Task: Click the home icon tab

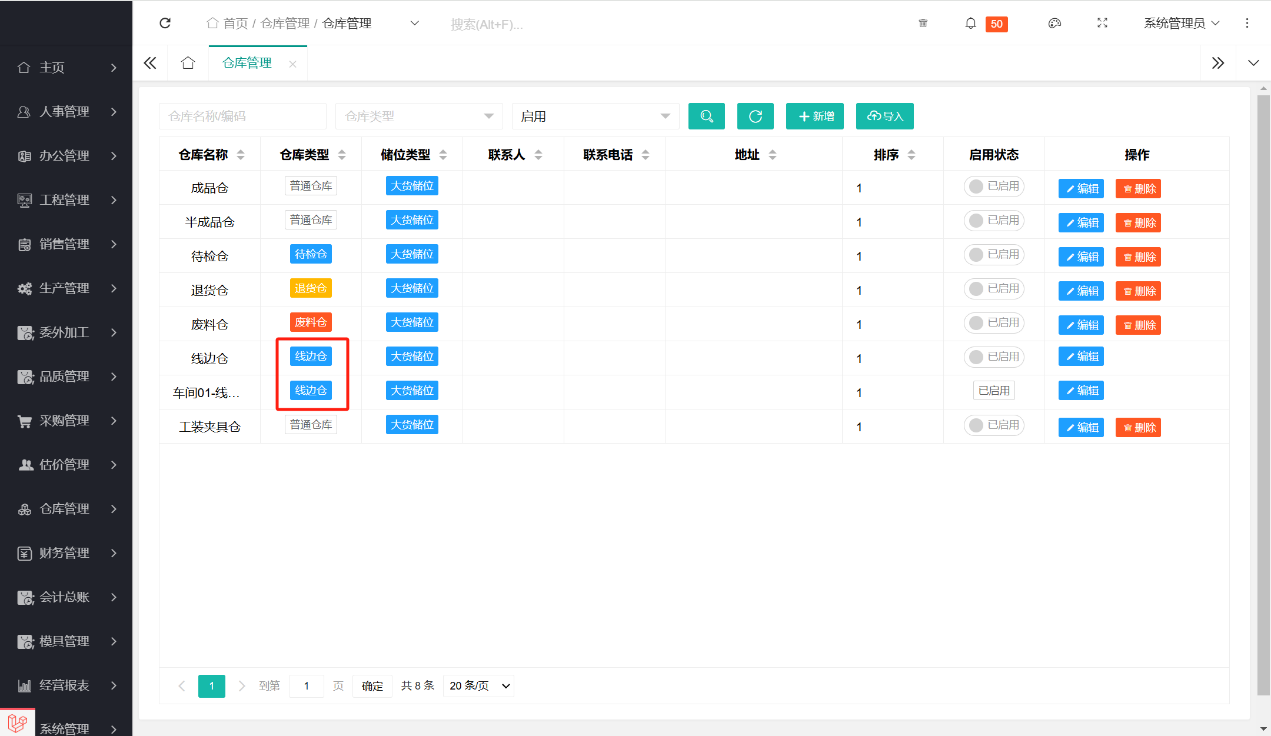Action: tap(187, 63)
